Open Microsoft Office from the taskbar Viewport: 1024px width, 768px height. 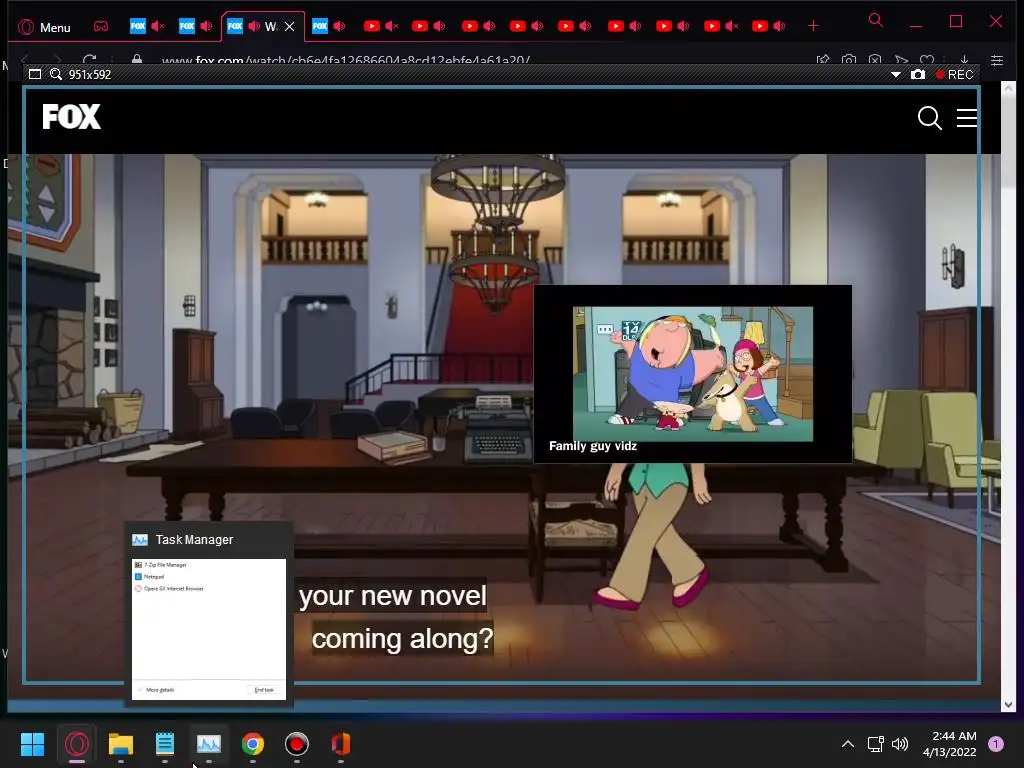pos(341,744)
